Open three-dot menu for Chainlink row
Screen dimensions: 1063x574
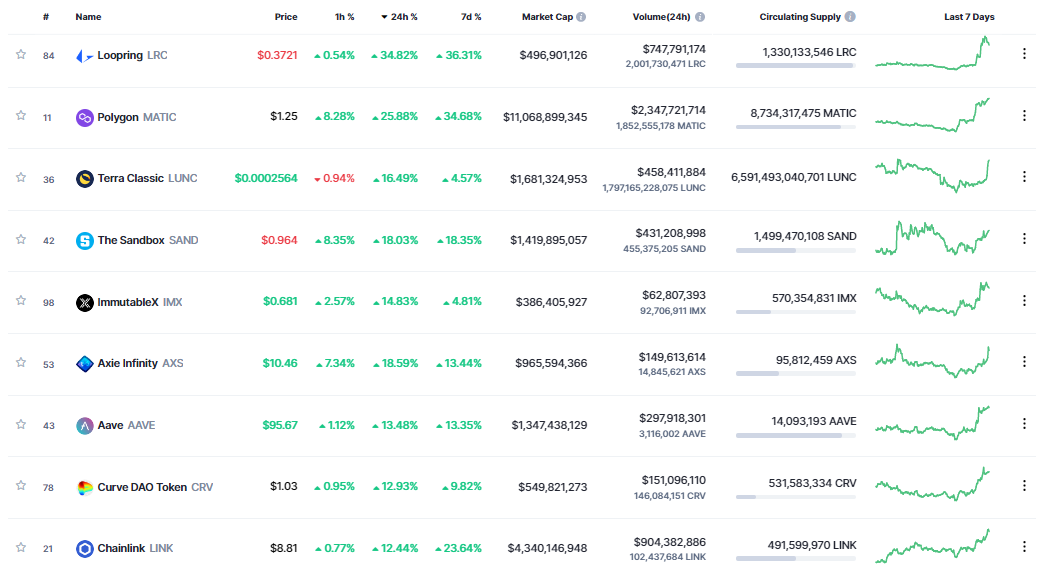point(1024,546)
